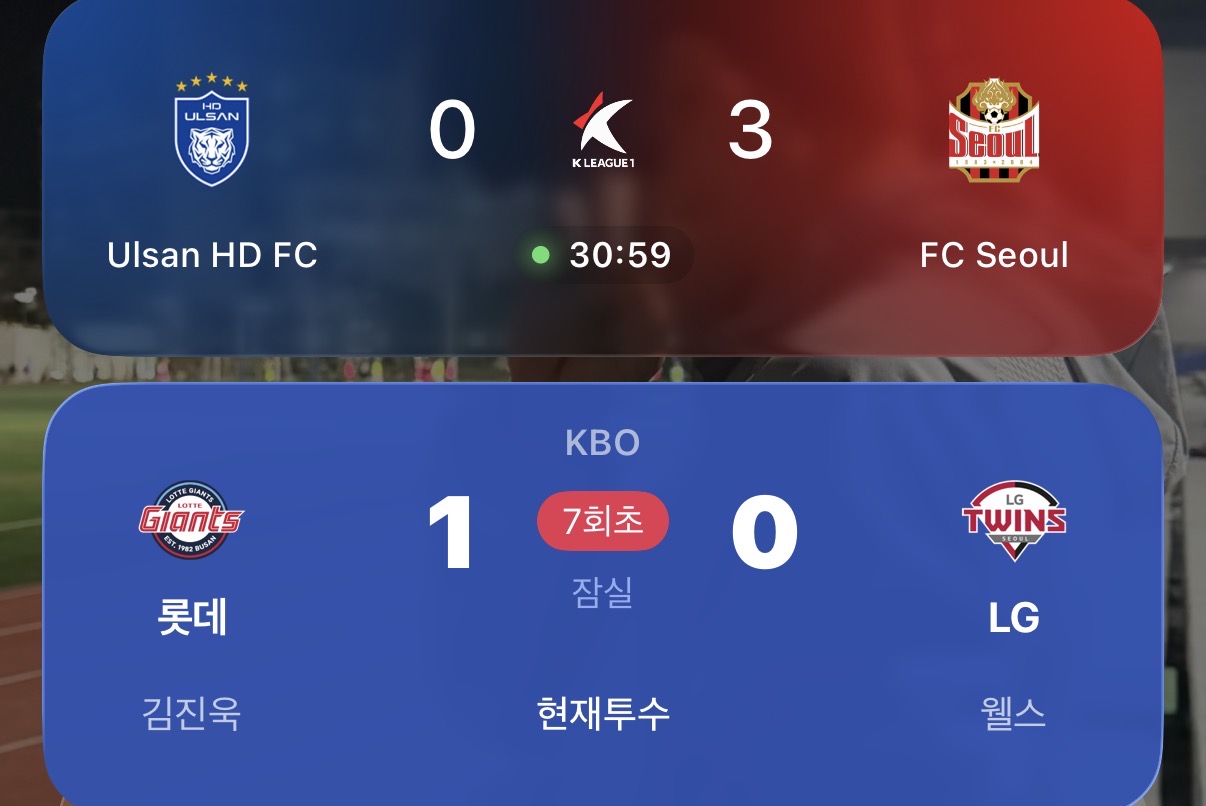Tap FC Seoul's score of 3
Viewport: 1206px width, 806px height.
[750, 131]
